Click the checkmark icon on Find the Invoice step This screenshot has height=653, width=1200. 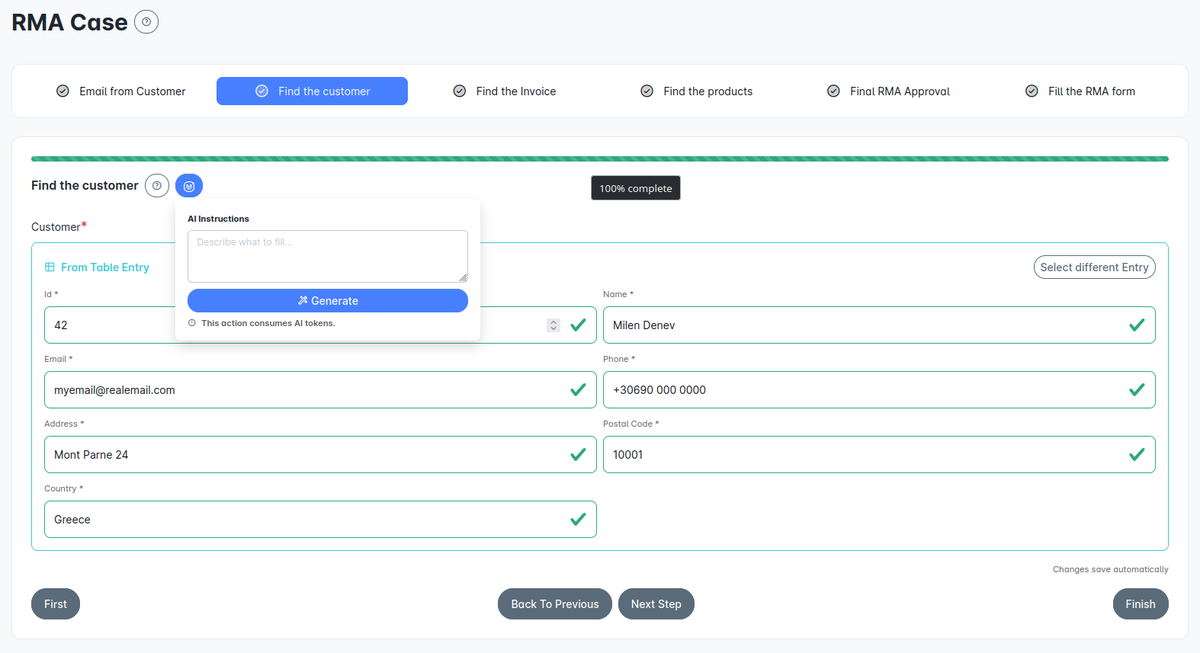tap(459, 91)
